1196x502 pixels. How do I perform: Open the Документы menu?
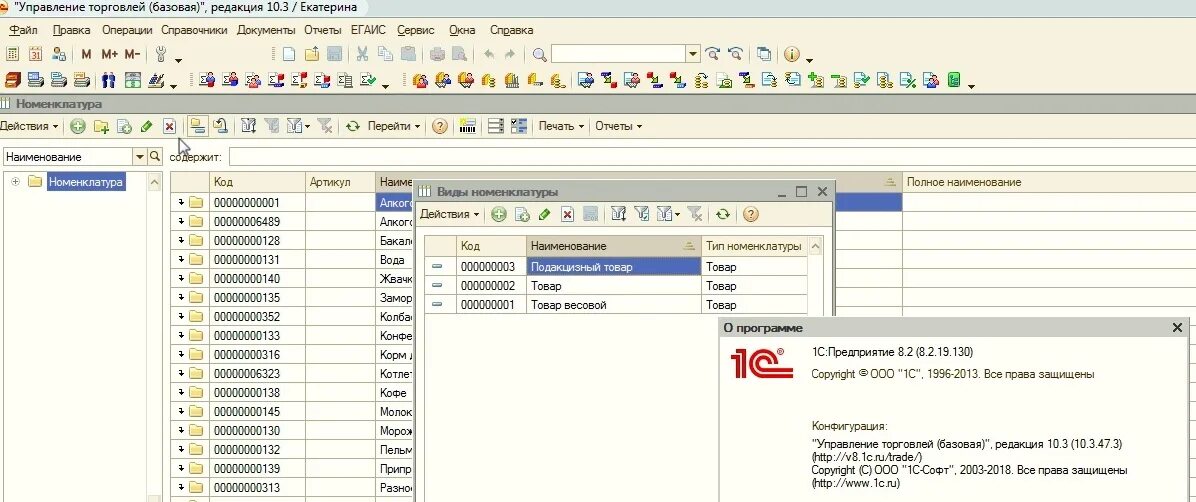click(266, 30)
